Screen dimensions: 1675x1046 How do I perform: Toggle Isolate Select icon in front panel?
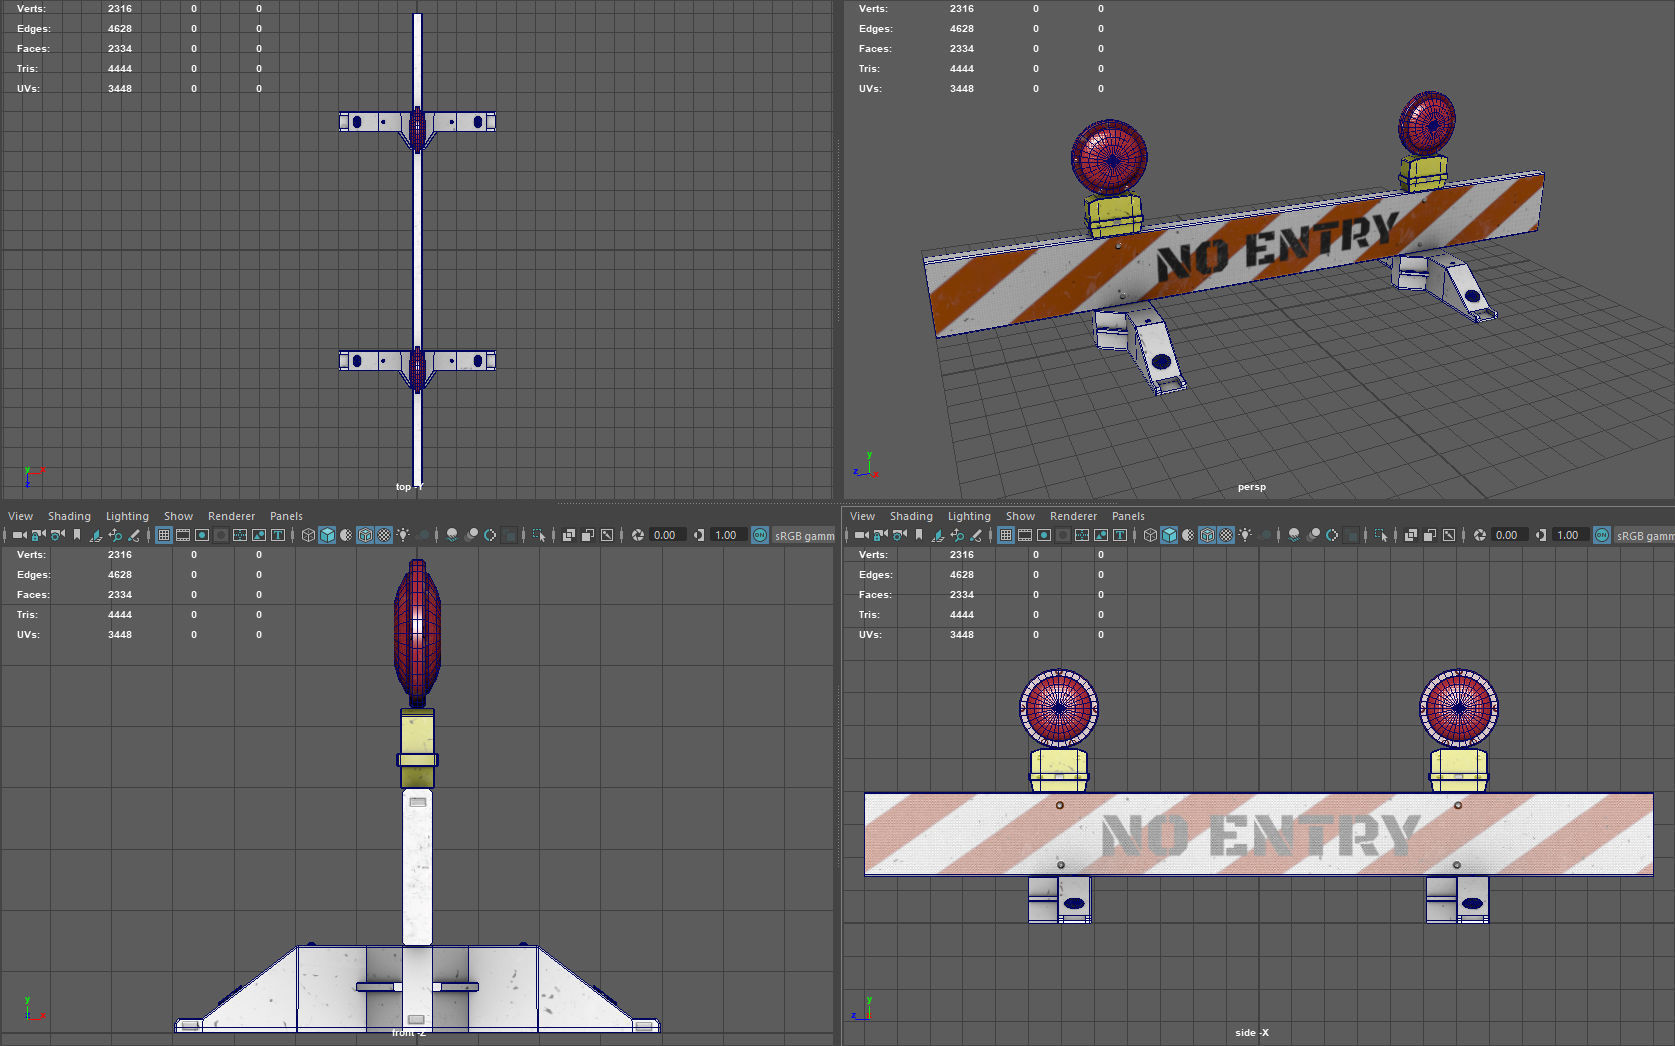pyautogui.click(x=539, y=535)
